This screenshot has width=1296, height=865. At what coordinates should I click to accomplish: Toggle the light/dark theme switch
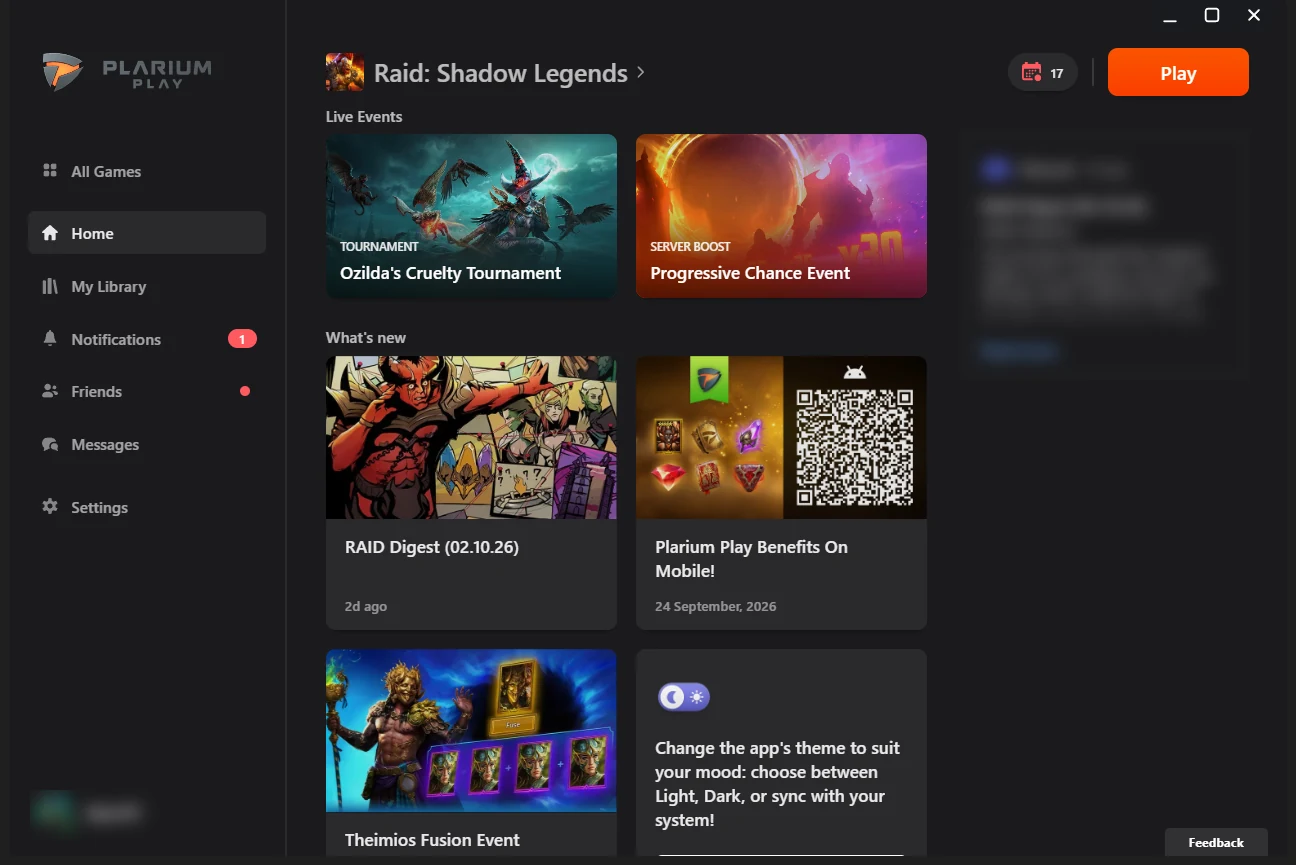[x=683, y=697]
